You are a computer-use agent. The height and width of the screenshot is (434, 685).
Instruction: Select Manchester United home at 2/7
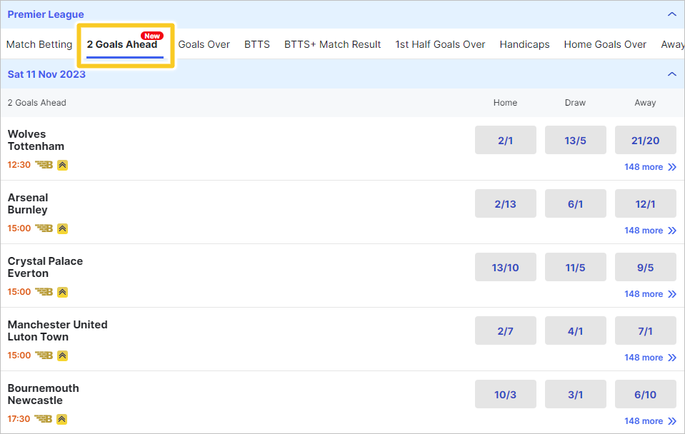[x=505, y=331]
